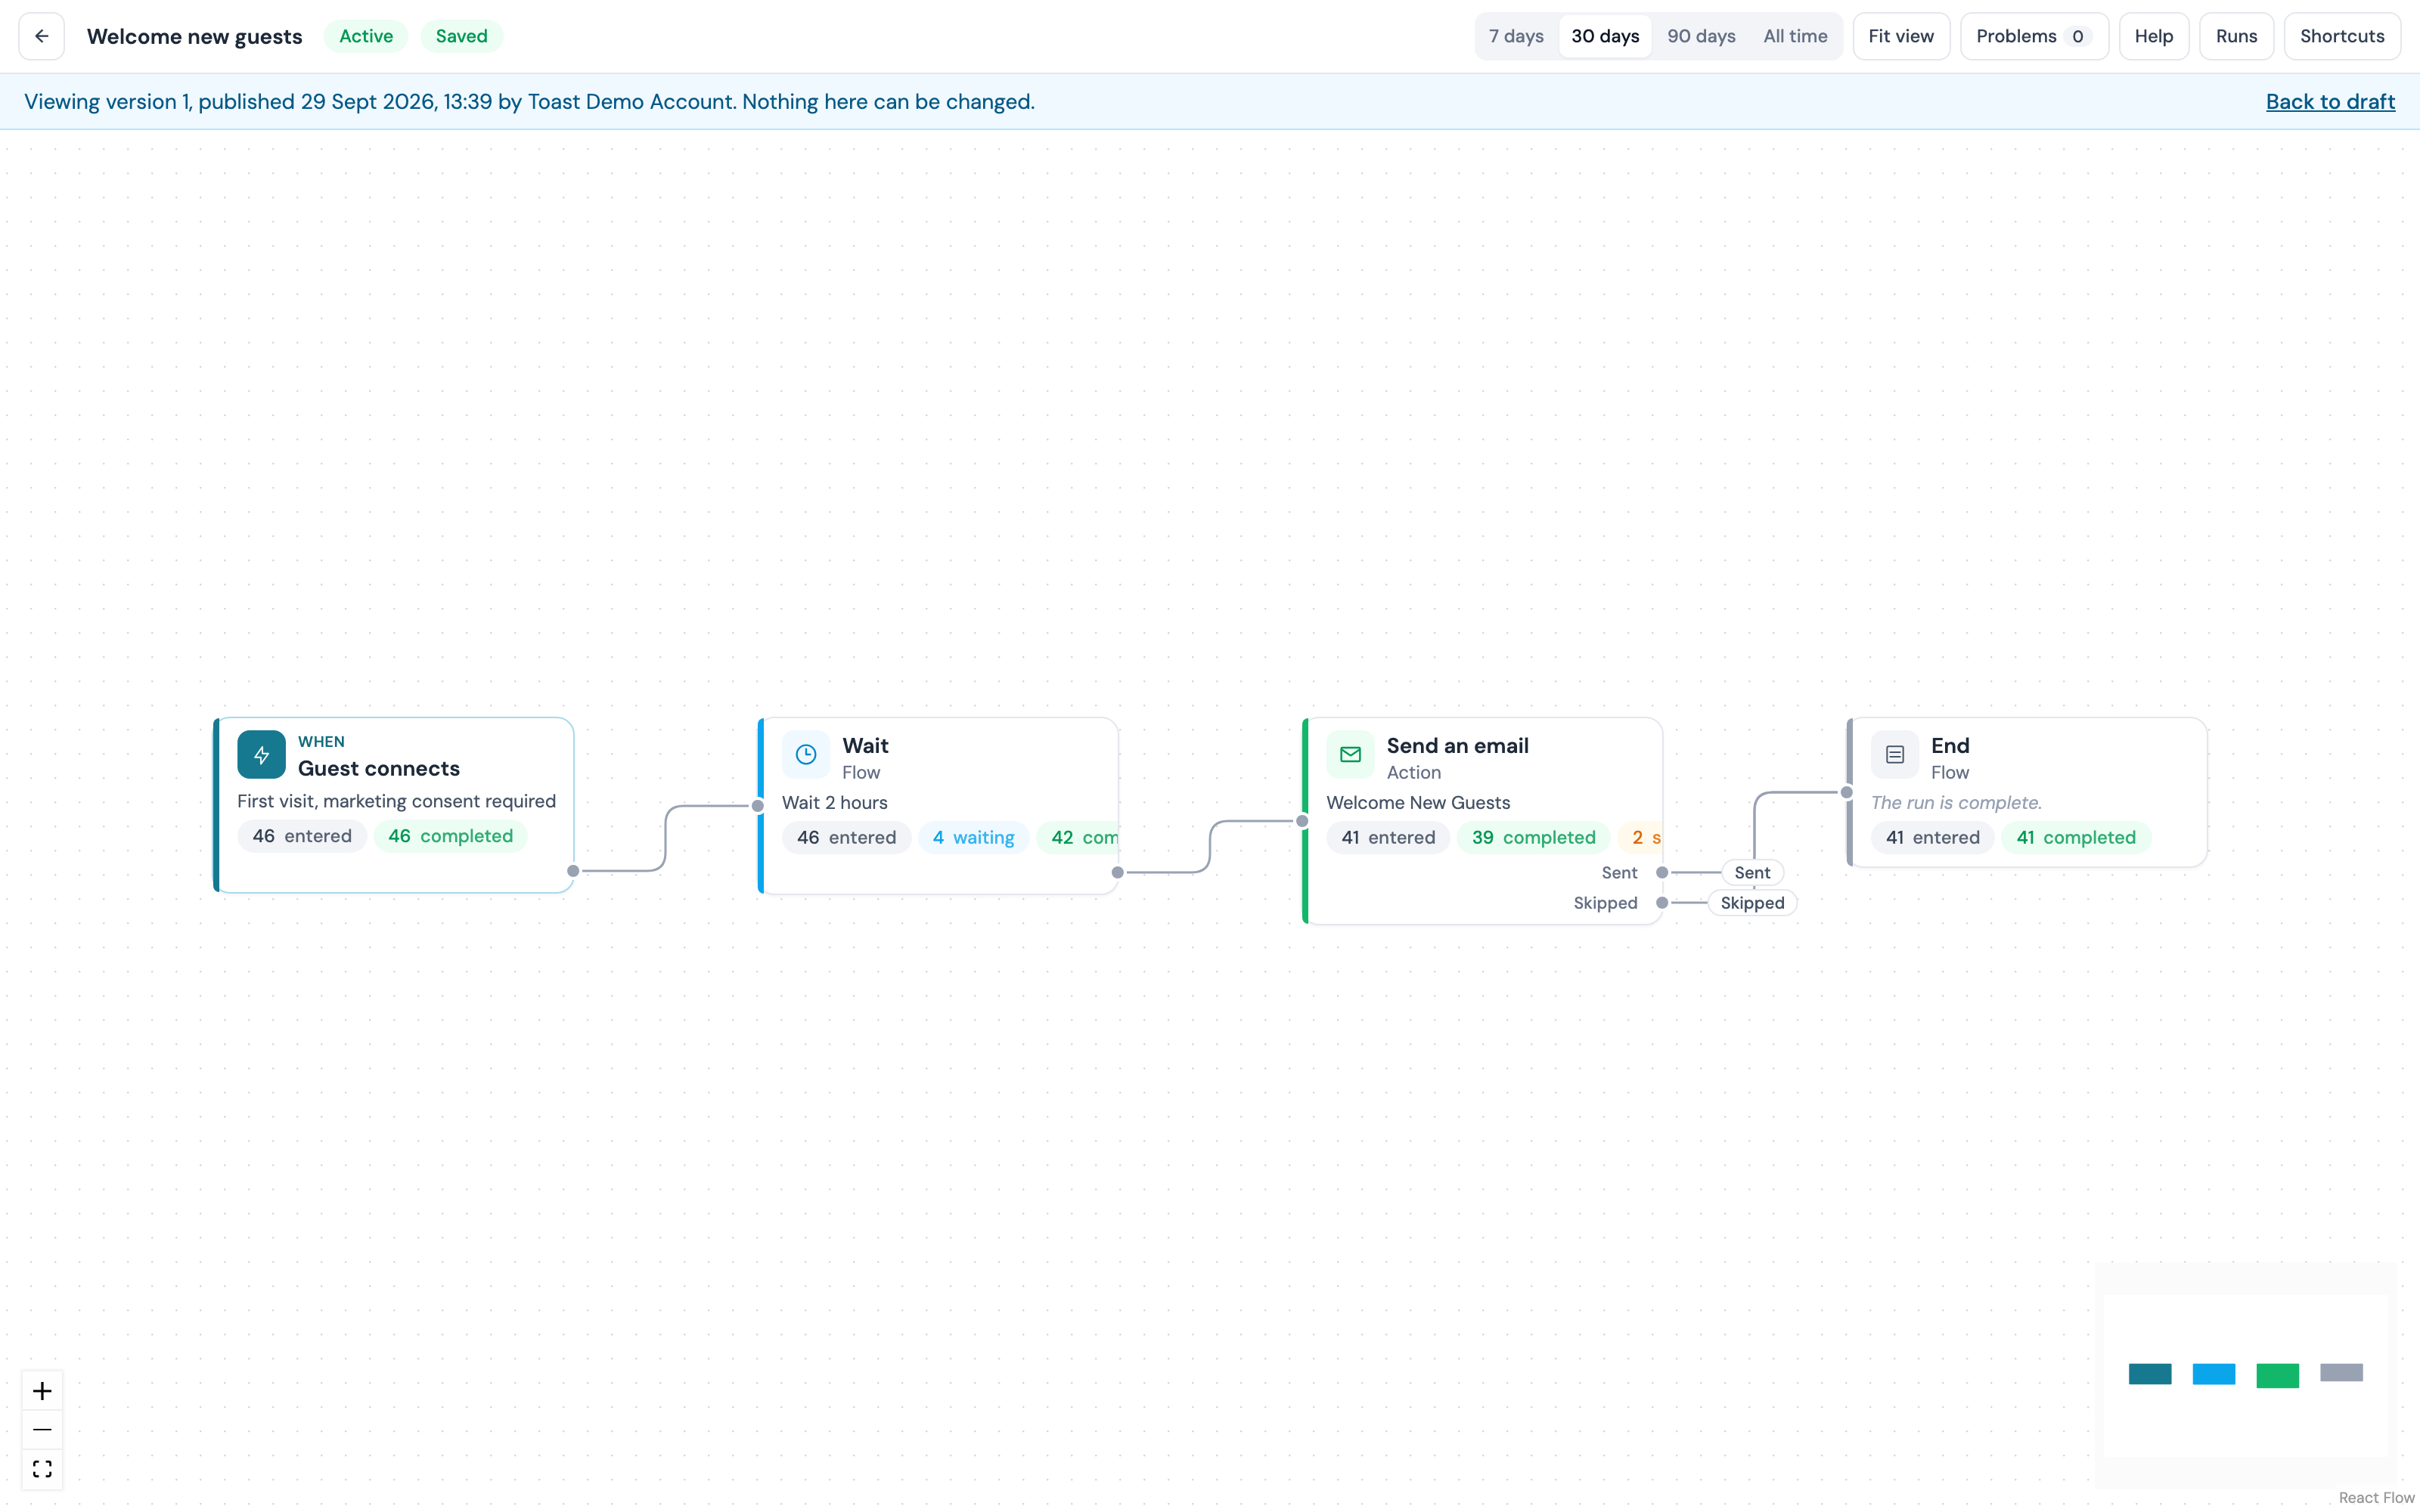This screenshot has width=2420, height=1512.
Task: Click the Wait node clock icon
Action: pos(806,754)
